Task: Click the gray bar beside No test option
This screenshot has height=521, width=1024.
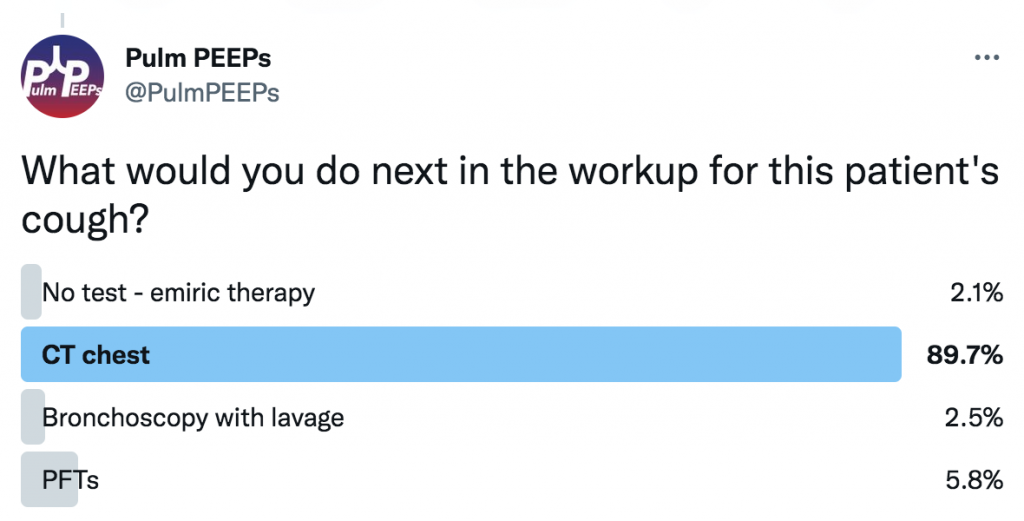Action: pos(31,292)
